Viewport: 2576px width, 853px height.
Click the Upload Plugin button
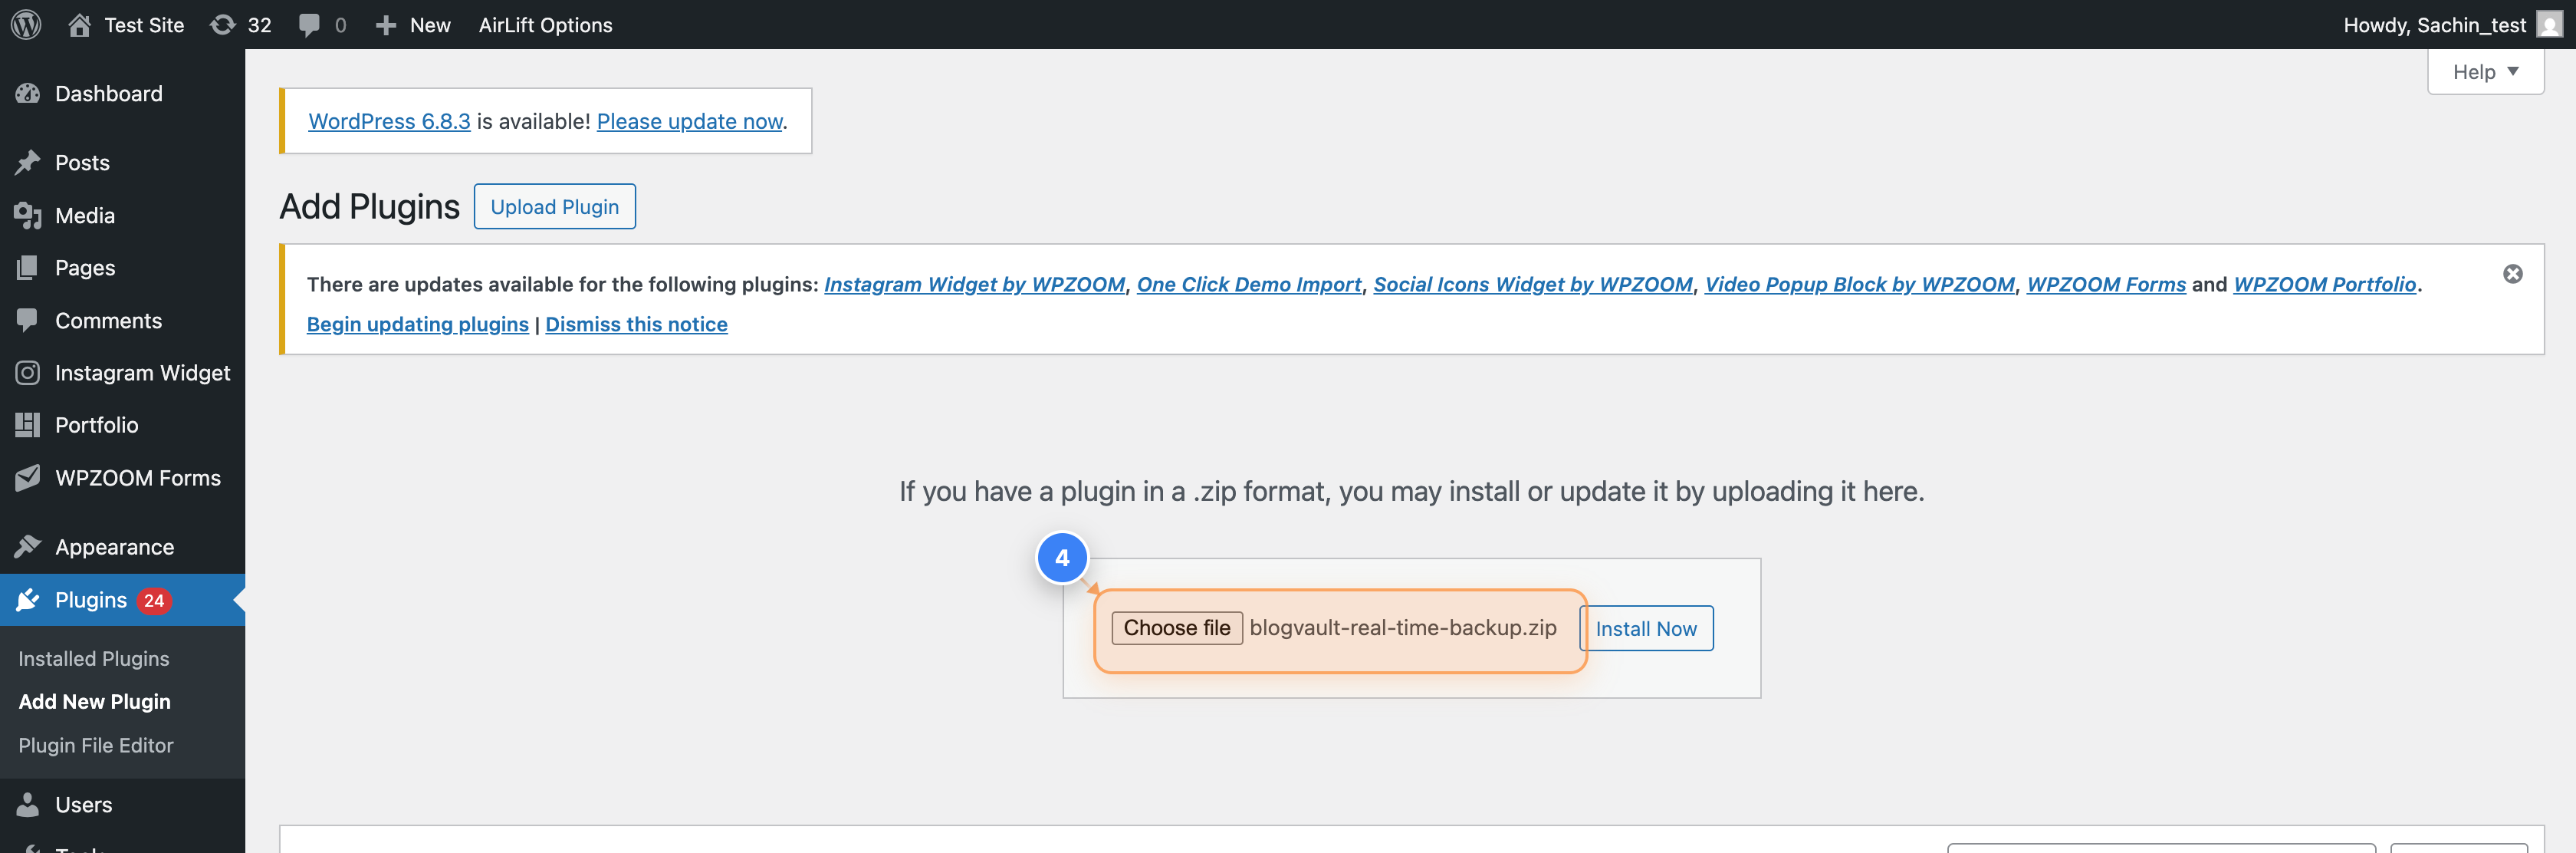[x=554, y=206]
